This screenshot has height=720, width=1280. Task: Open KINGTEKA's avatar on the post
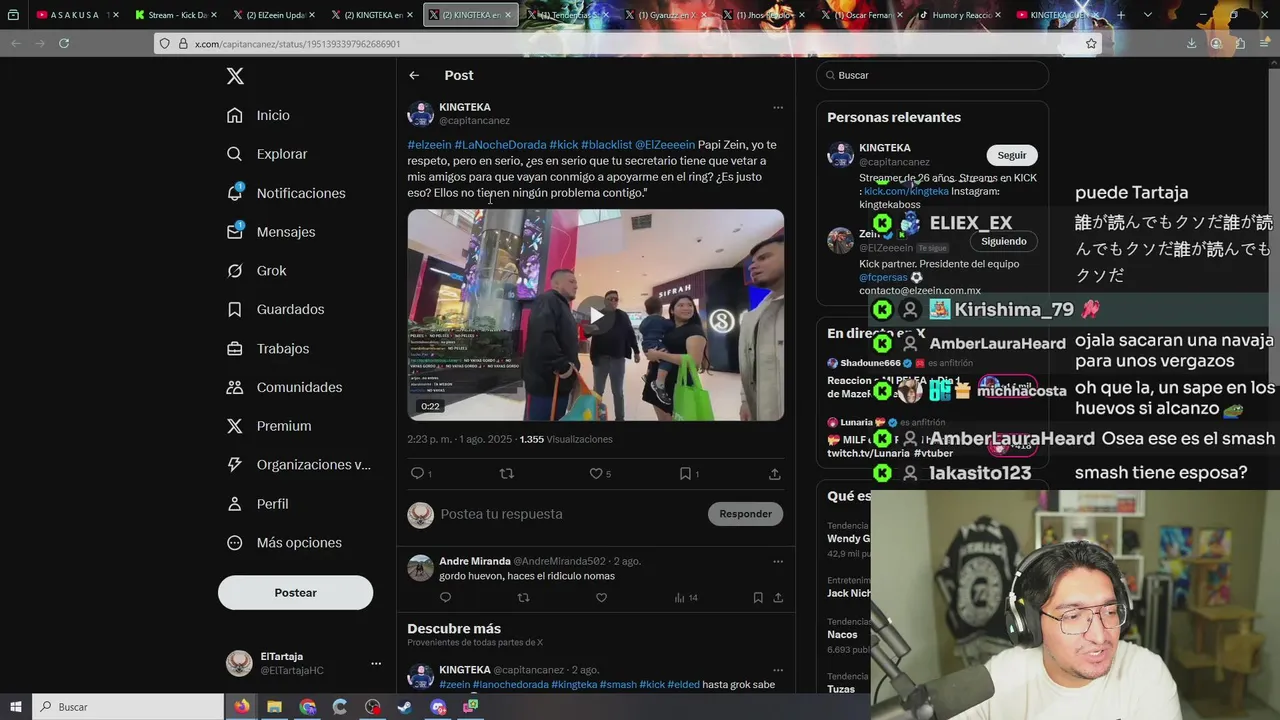pyautogui.click(x=421, y=113)
